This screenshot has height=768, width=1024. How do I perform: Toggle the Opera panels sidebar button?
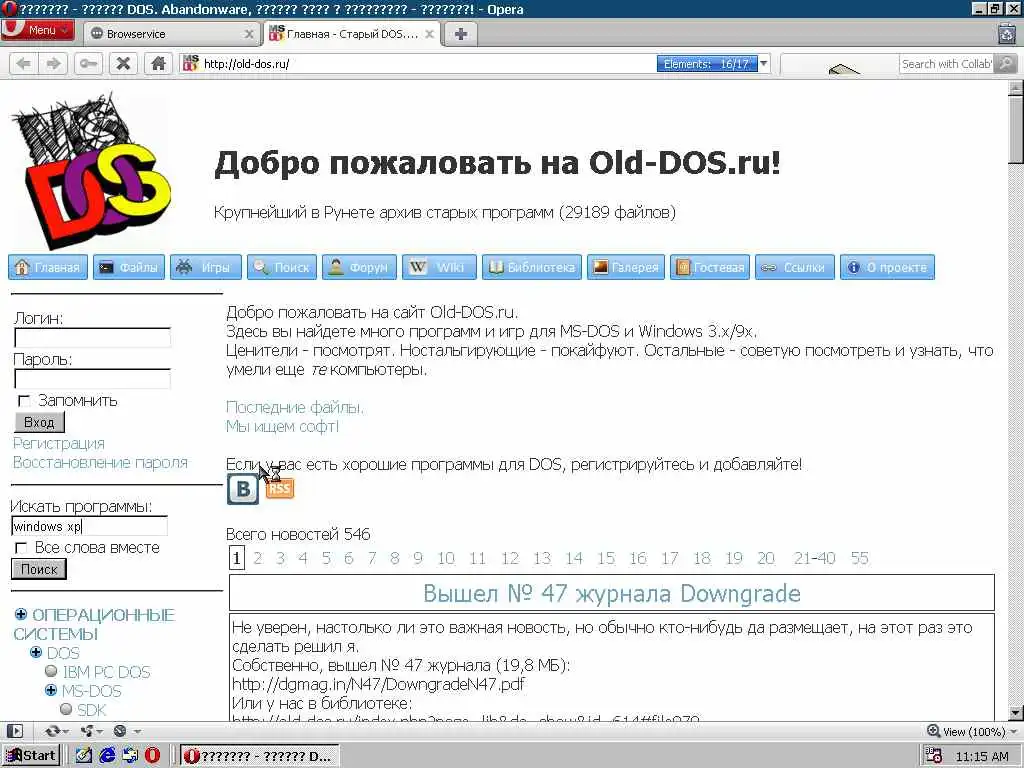[x=15, y=731]
